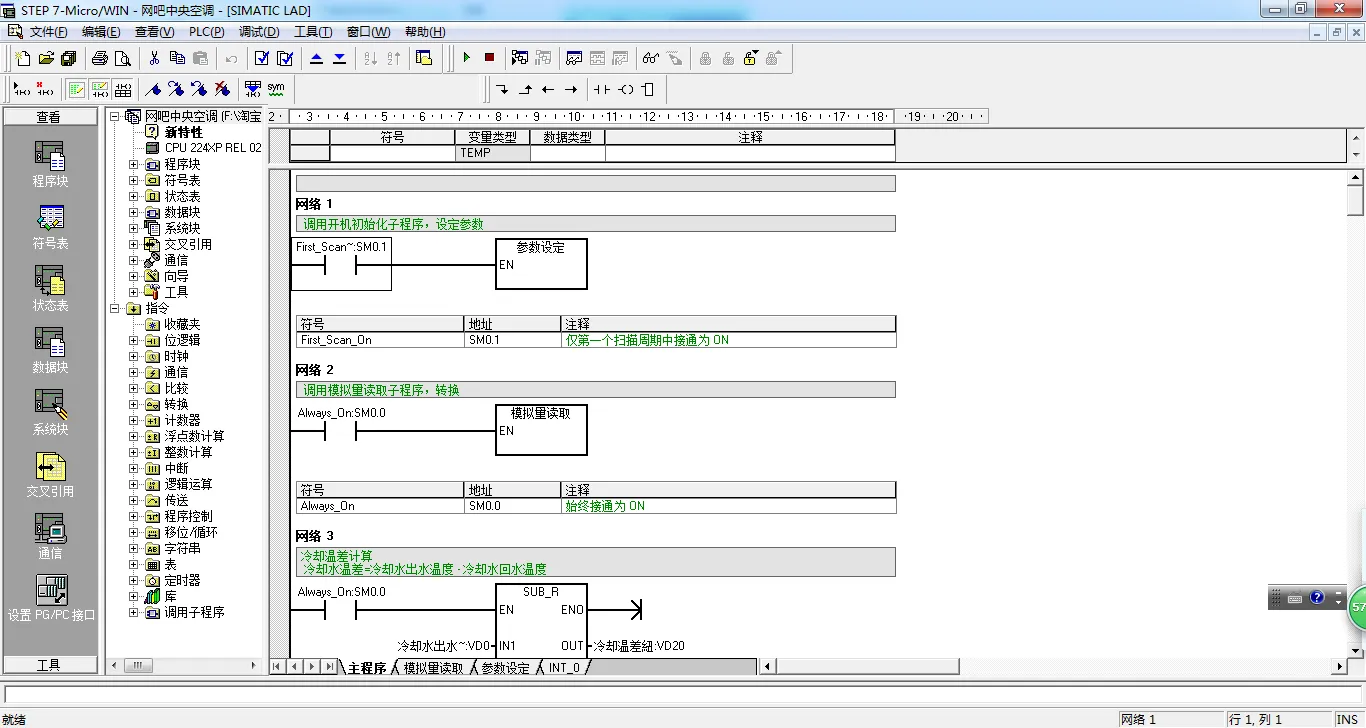The height and width of the screenshot is (728, 1366).
Task: Open the 调试(D) menu
Action: [x=258, y=32]
